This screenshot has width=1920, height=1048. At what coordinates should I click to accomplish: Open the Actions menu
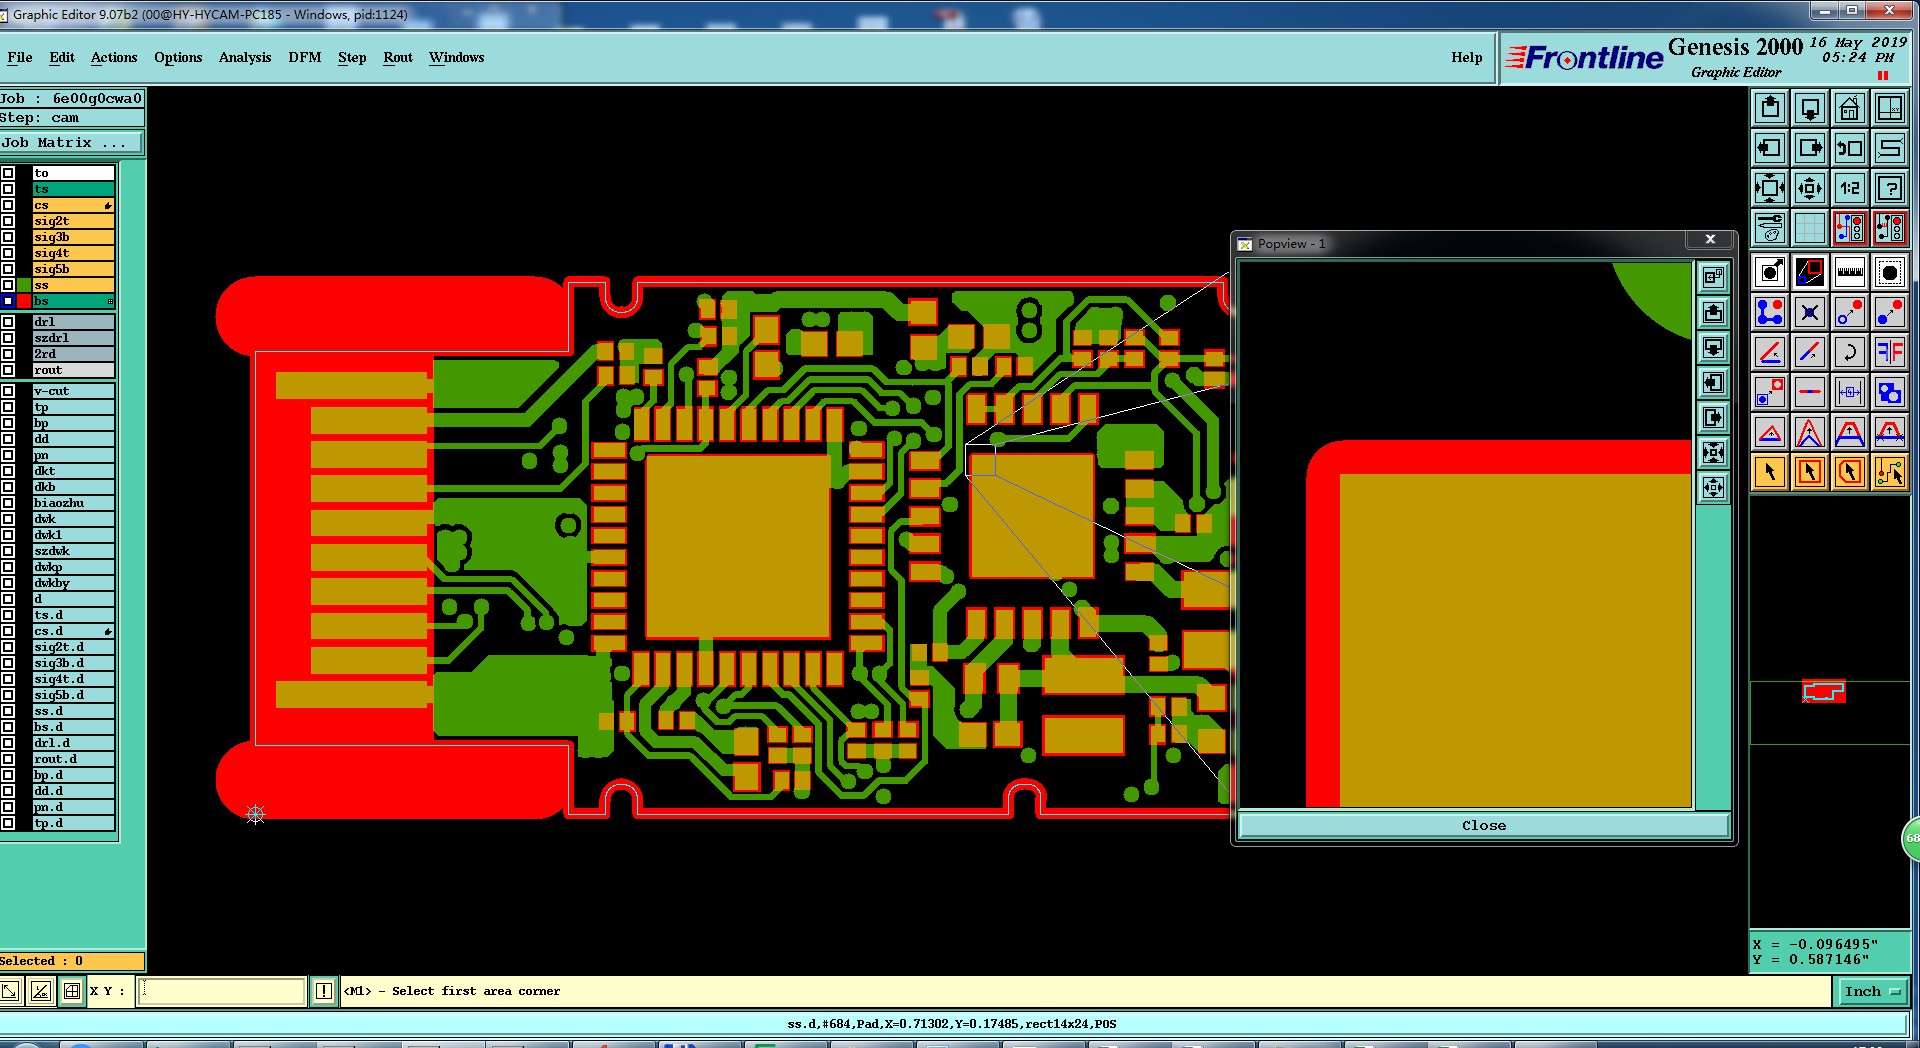coord(114,57)
